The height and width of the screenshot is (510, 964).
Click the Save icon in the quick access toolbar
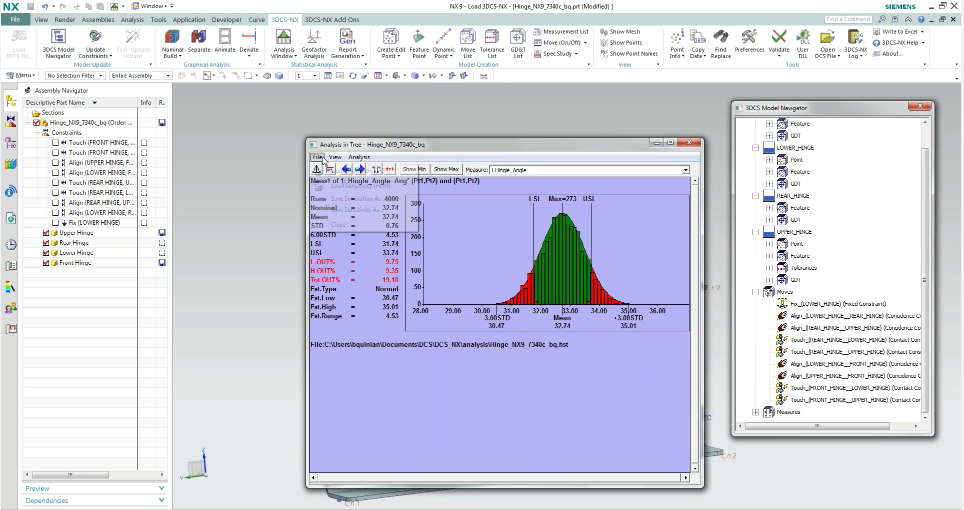(x=30, y=6)
